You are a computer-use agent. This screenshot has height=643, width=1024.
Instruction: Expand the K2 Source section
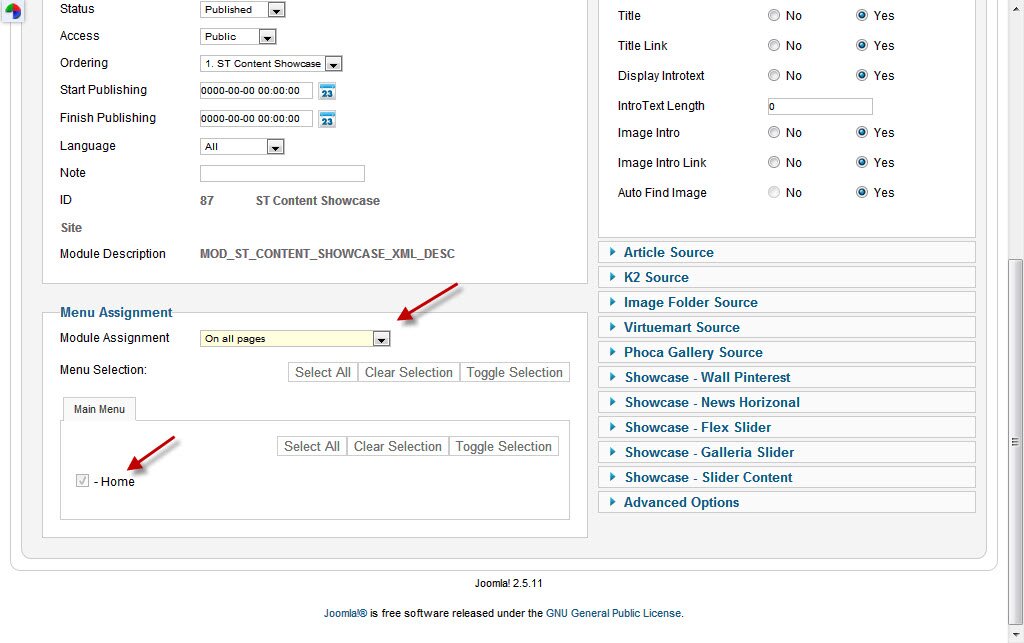coord(656,278)
